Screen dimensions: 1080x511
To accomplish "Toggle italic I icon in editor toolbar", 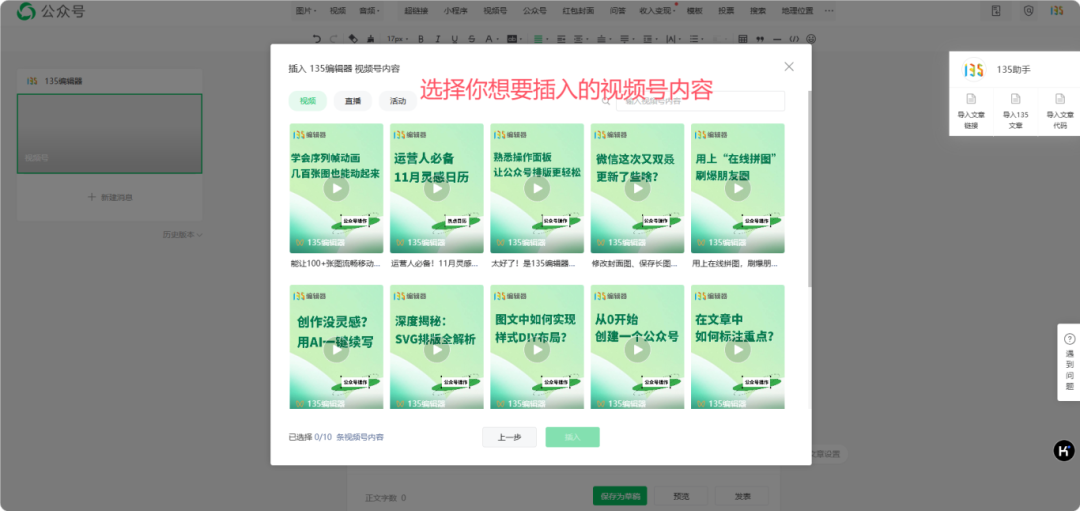I will [x=437, y=39].
